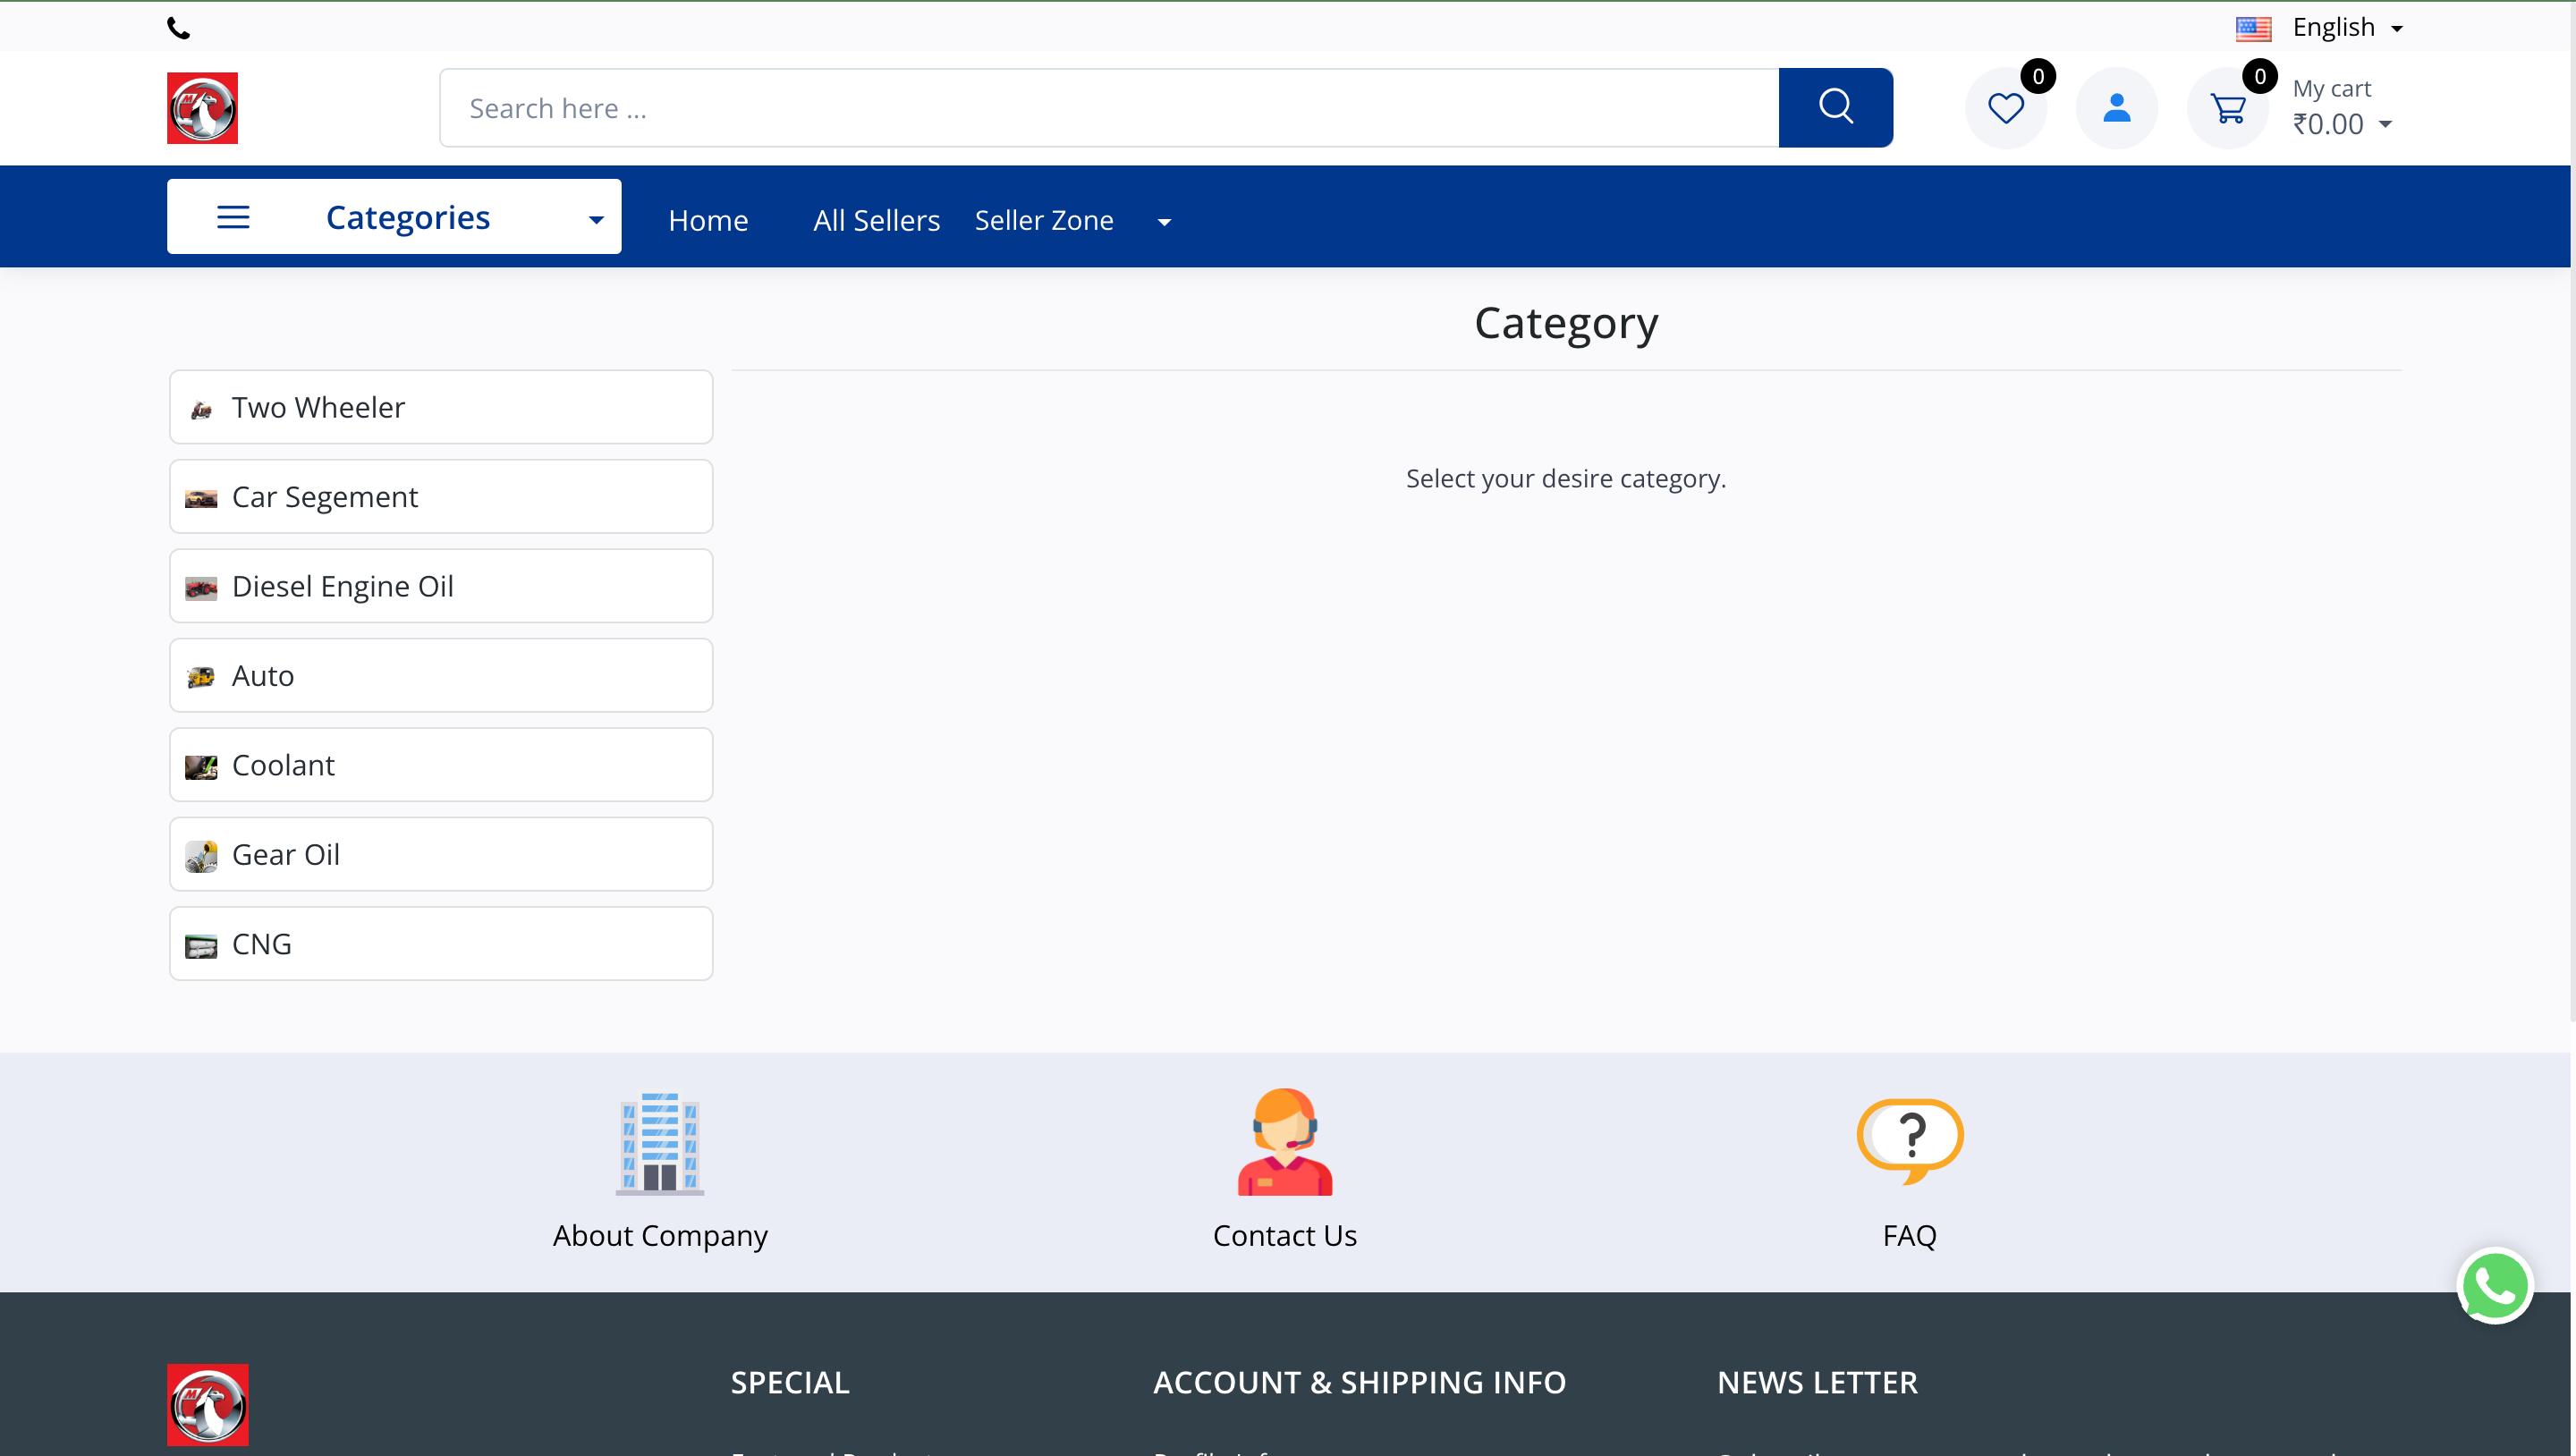Screen dimensions: 2576x1456
Task: Open the user account profile icon
Action: [x=2116, y=108]
